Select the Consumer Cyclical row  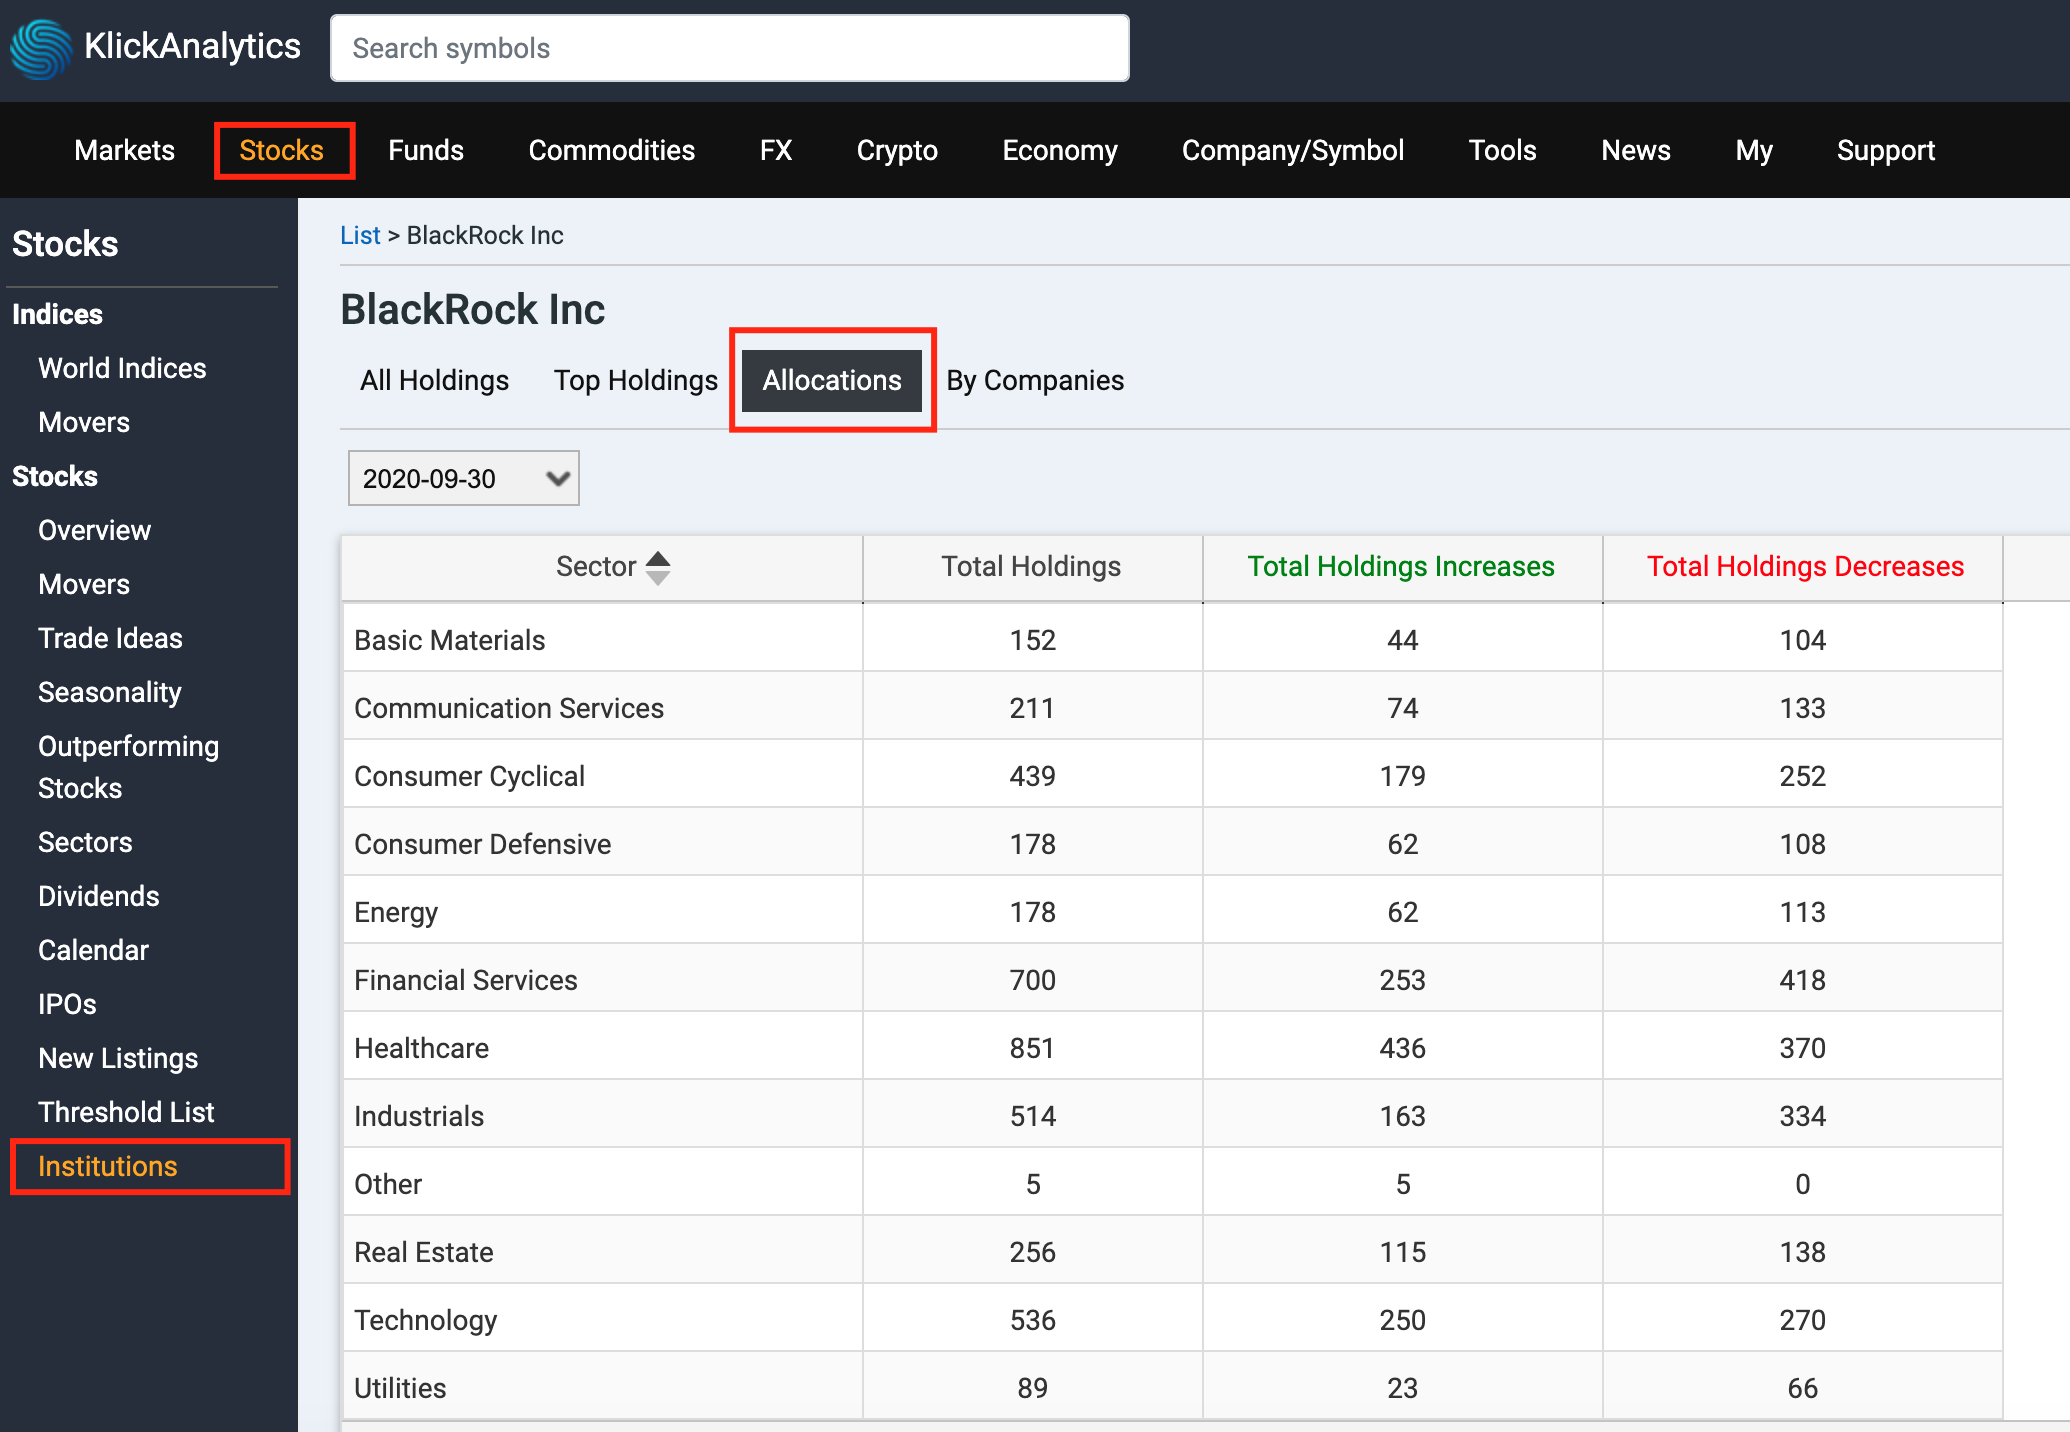point(1172,775)
